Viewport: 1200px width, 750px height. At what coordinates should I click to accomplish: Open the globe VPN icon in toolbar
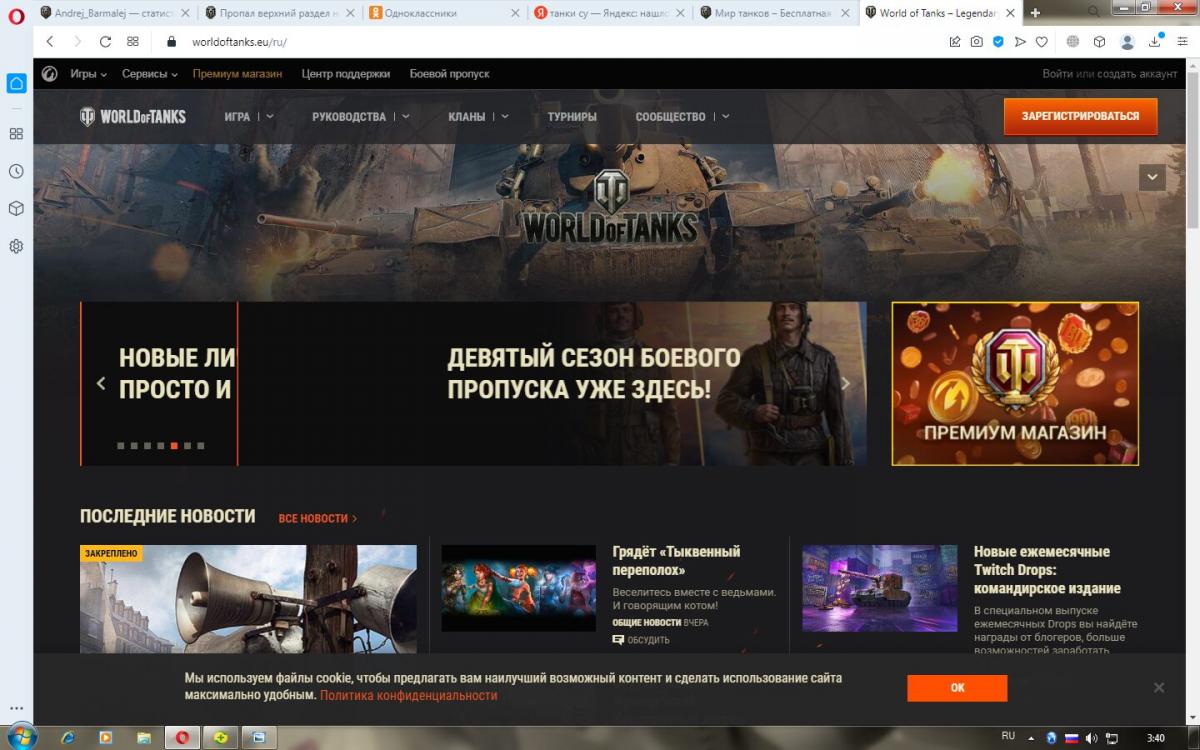[1073, 42]
